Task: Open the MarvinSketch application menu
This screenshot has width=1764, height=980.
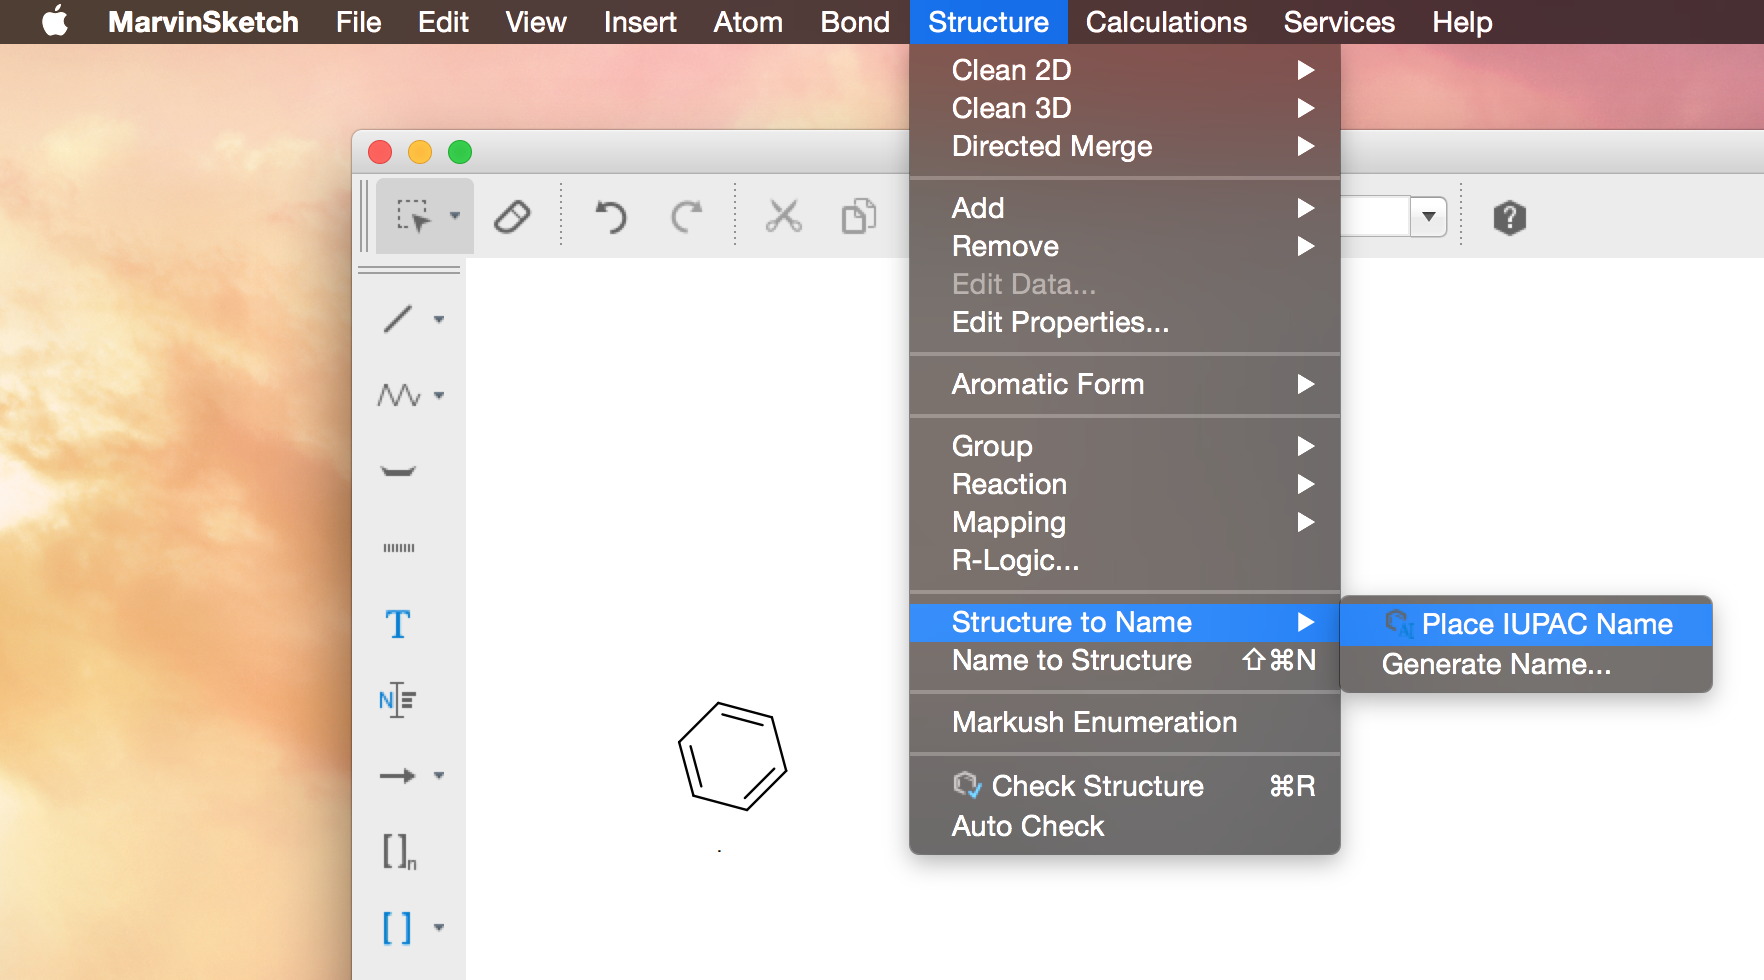Action: [203, 22]
